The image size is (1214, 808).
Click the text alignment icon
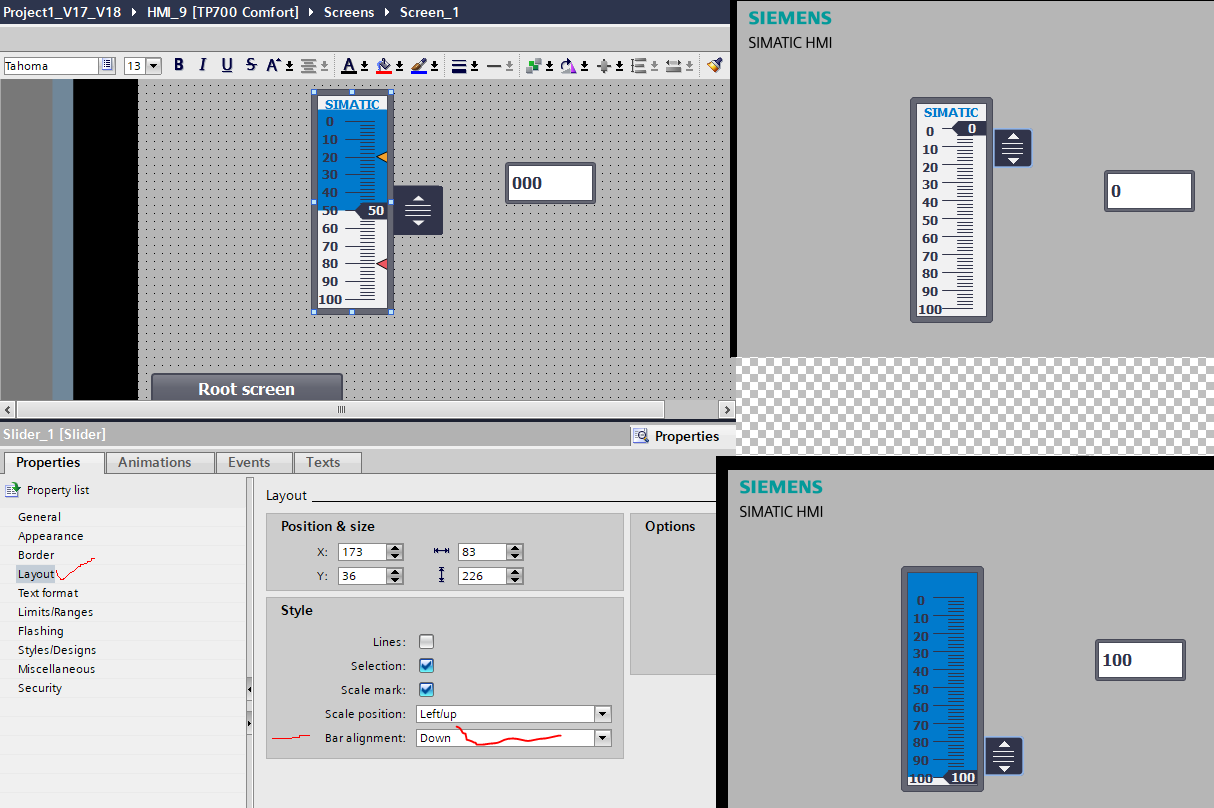[x=310, y=65]
